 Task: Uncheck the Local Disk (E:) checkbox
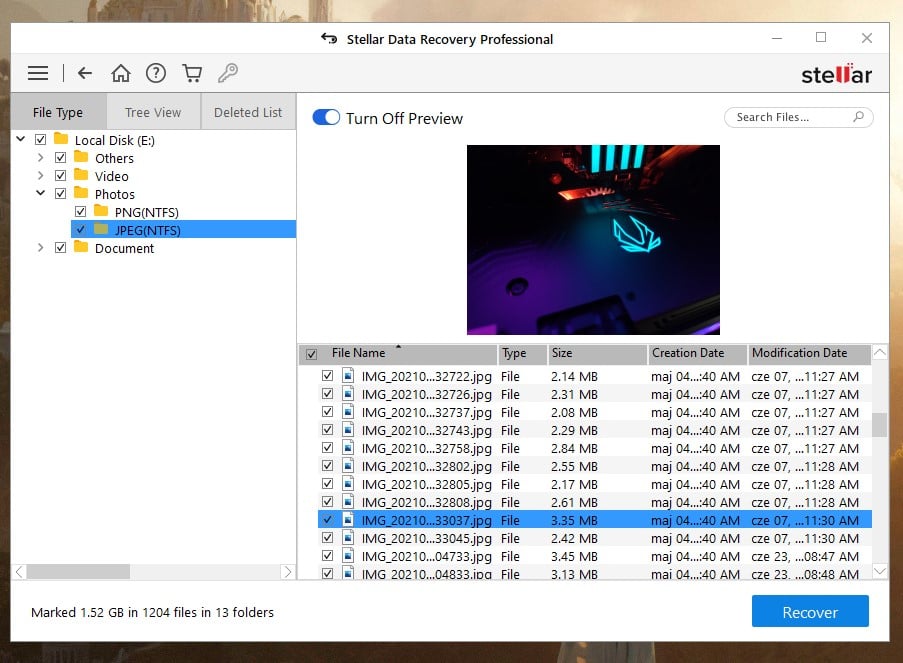pos(40,139)
